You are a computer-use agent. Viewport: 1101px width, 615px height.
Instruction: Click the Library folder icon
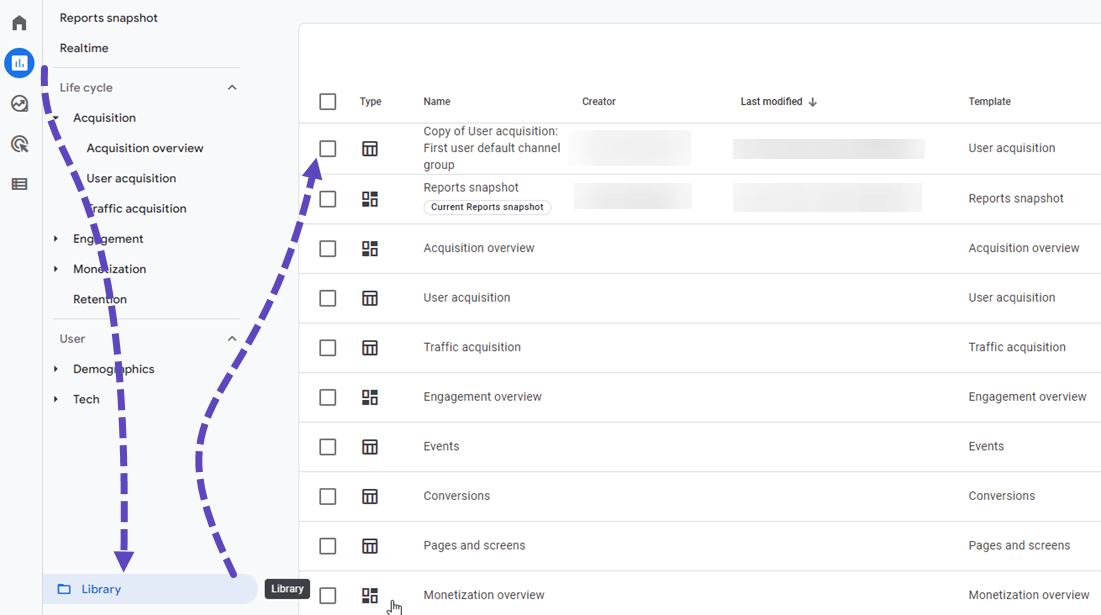(64, 589)
